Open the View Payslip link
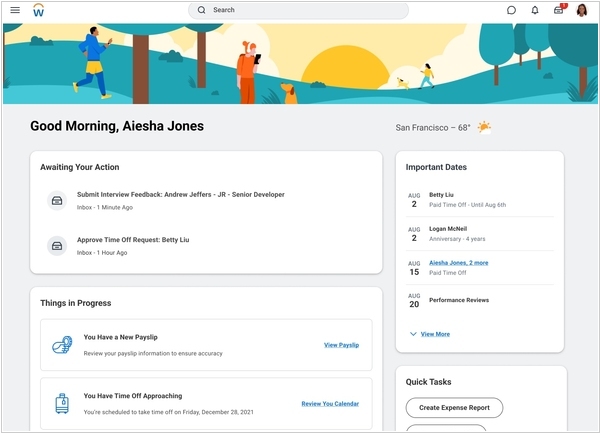 pos(341,345)
